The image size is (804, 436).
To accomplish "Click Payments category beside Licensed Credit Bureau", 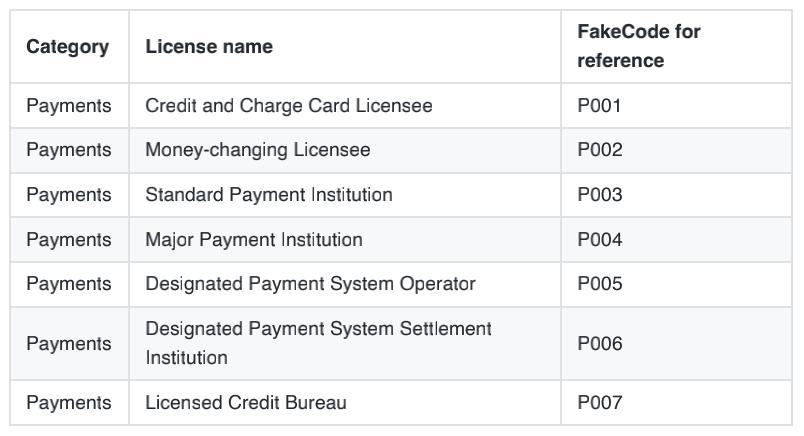I will point(69,403).
